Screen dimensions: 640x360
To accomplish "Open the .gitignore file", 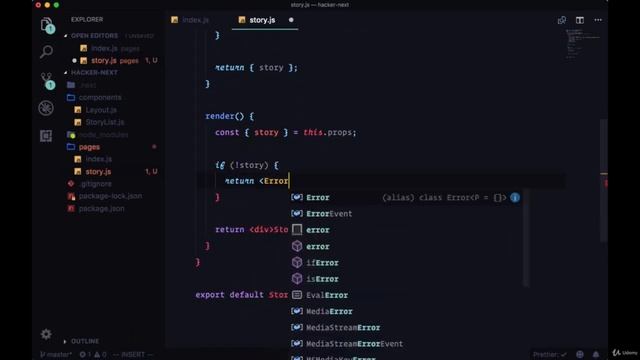I will point(96,184).
